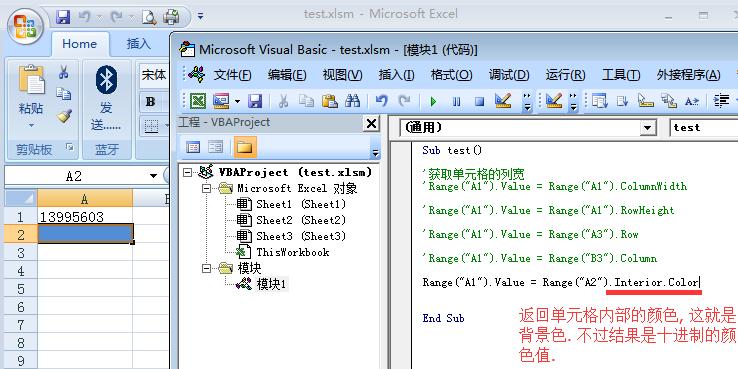Undo the last edit in VBA toolbar
The image size is (738, 369).
381,100
